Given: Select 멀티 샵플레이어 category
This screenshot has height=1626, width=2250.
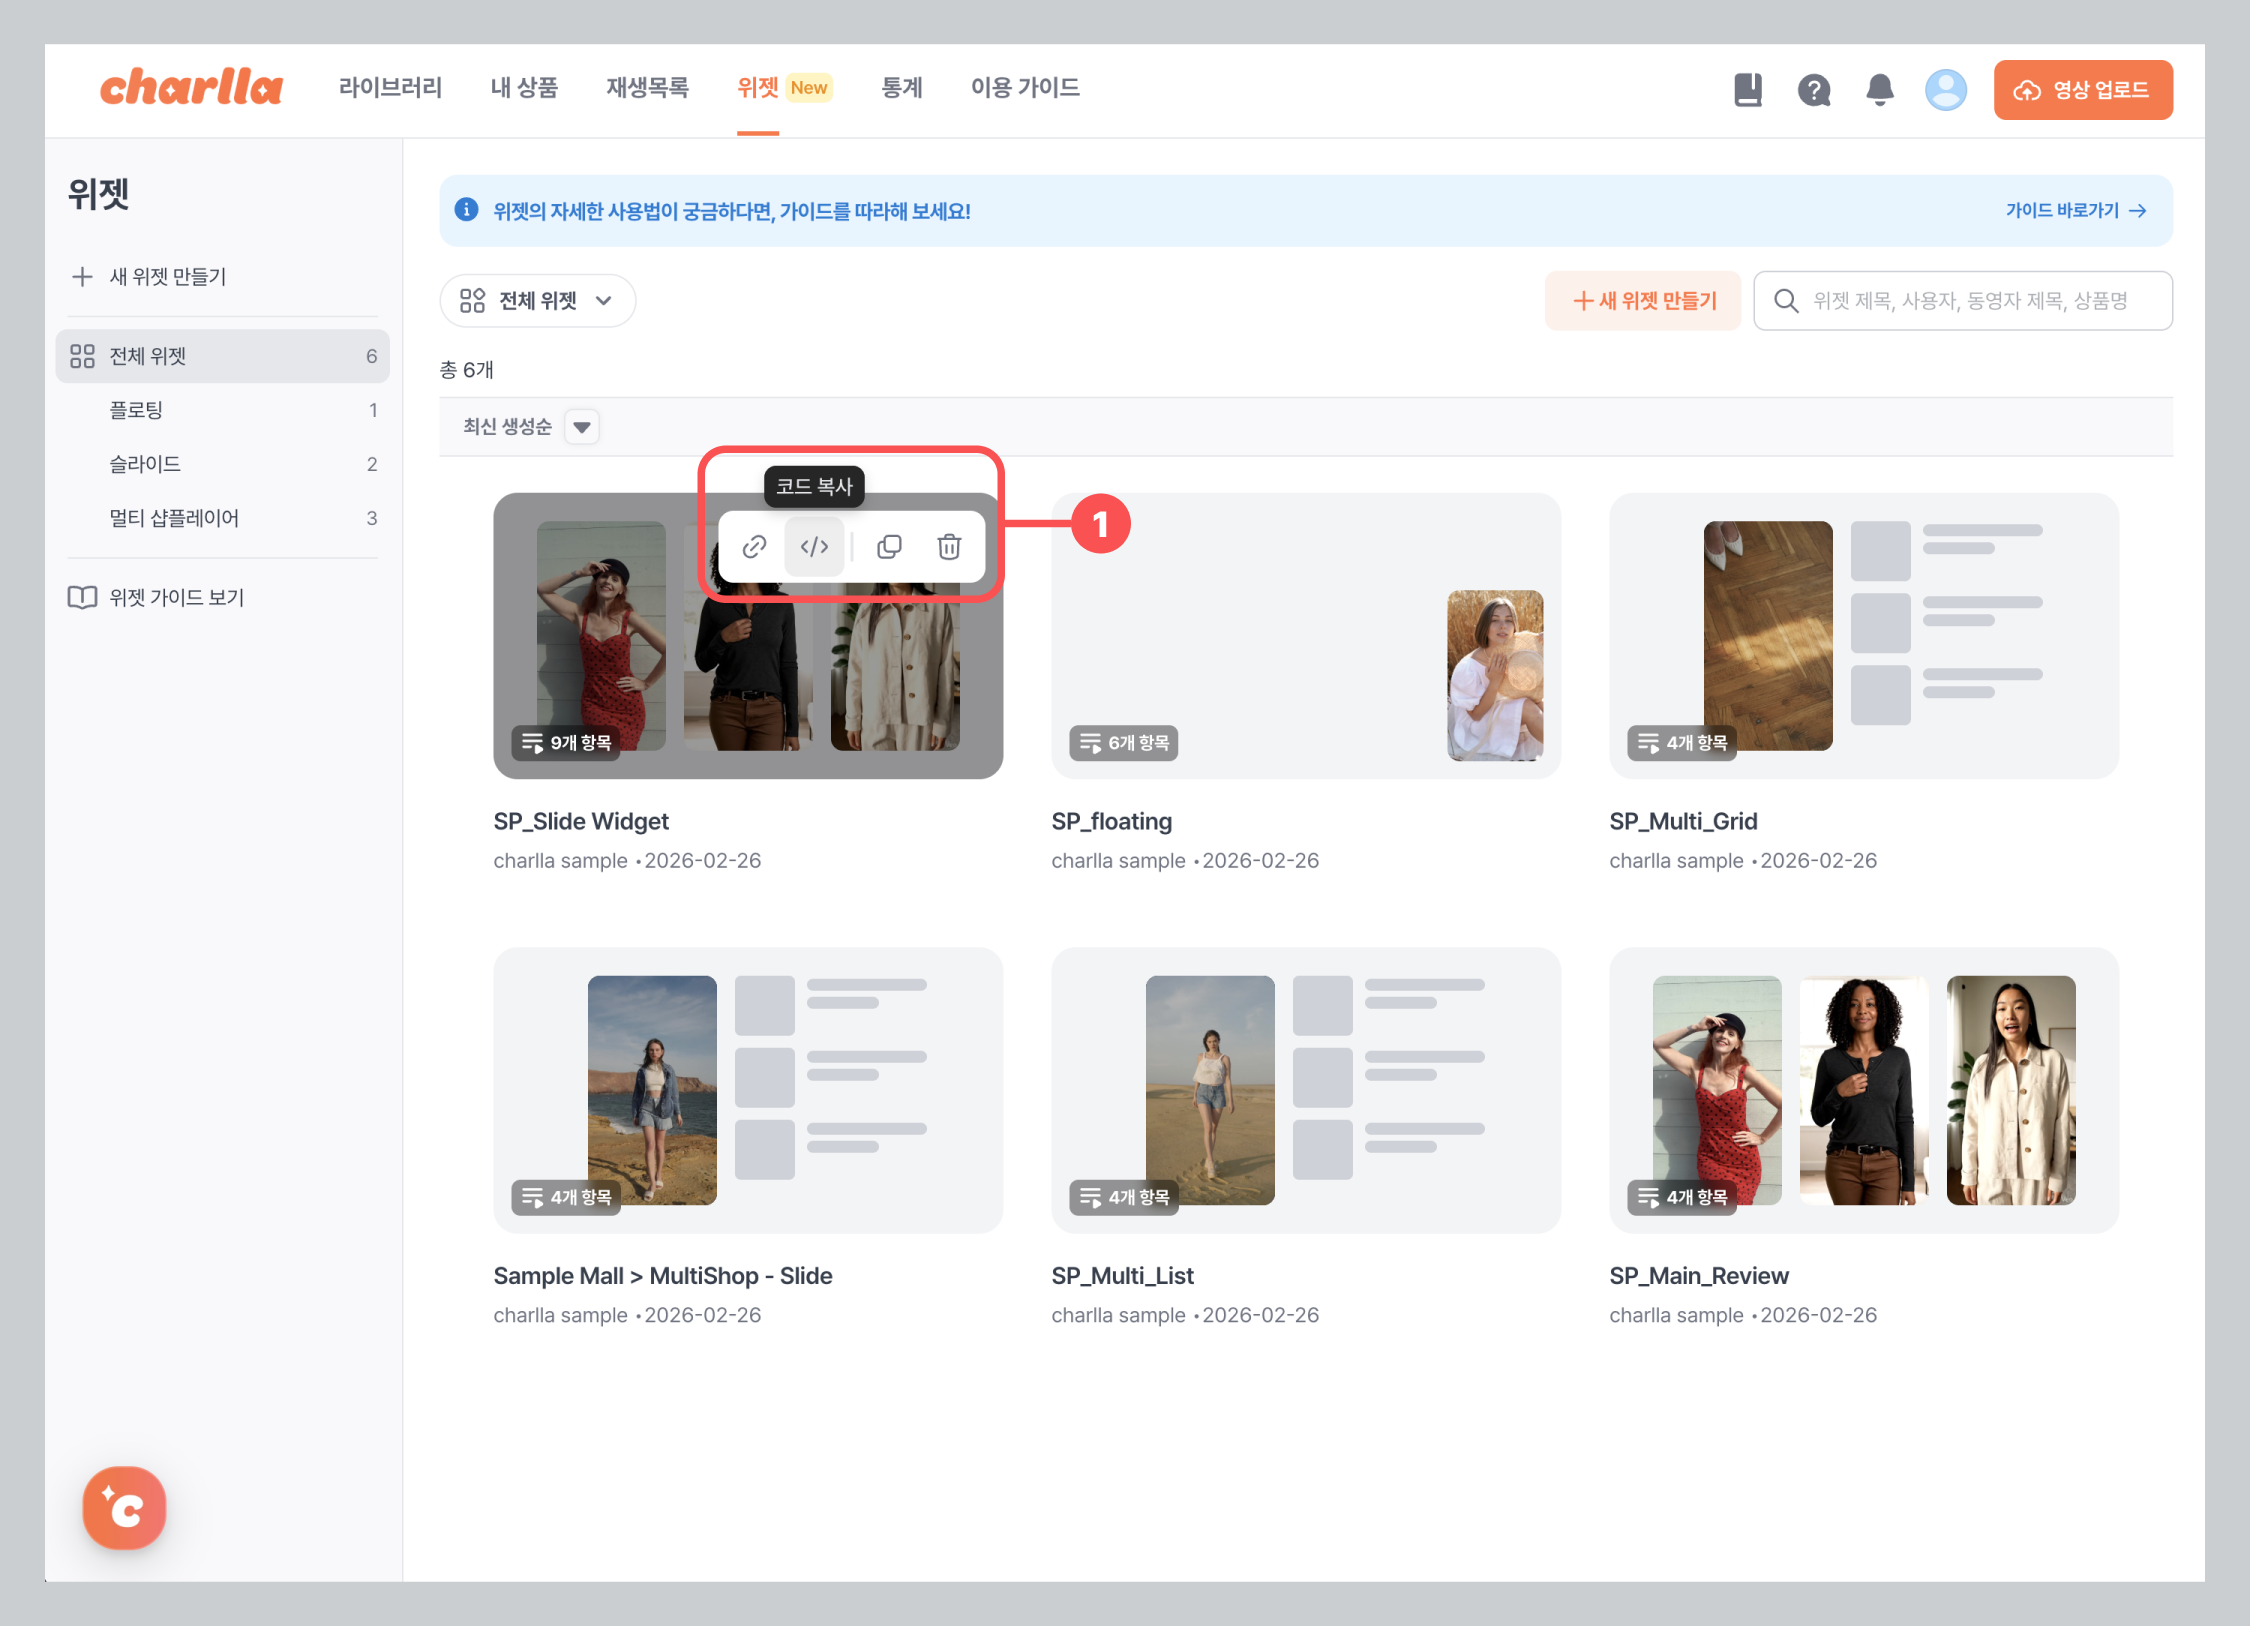Looking at the screenshot, I should click(174, 518).
